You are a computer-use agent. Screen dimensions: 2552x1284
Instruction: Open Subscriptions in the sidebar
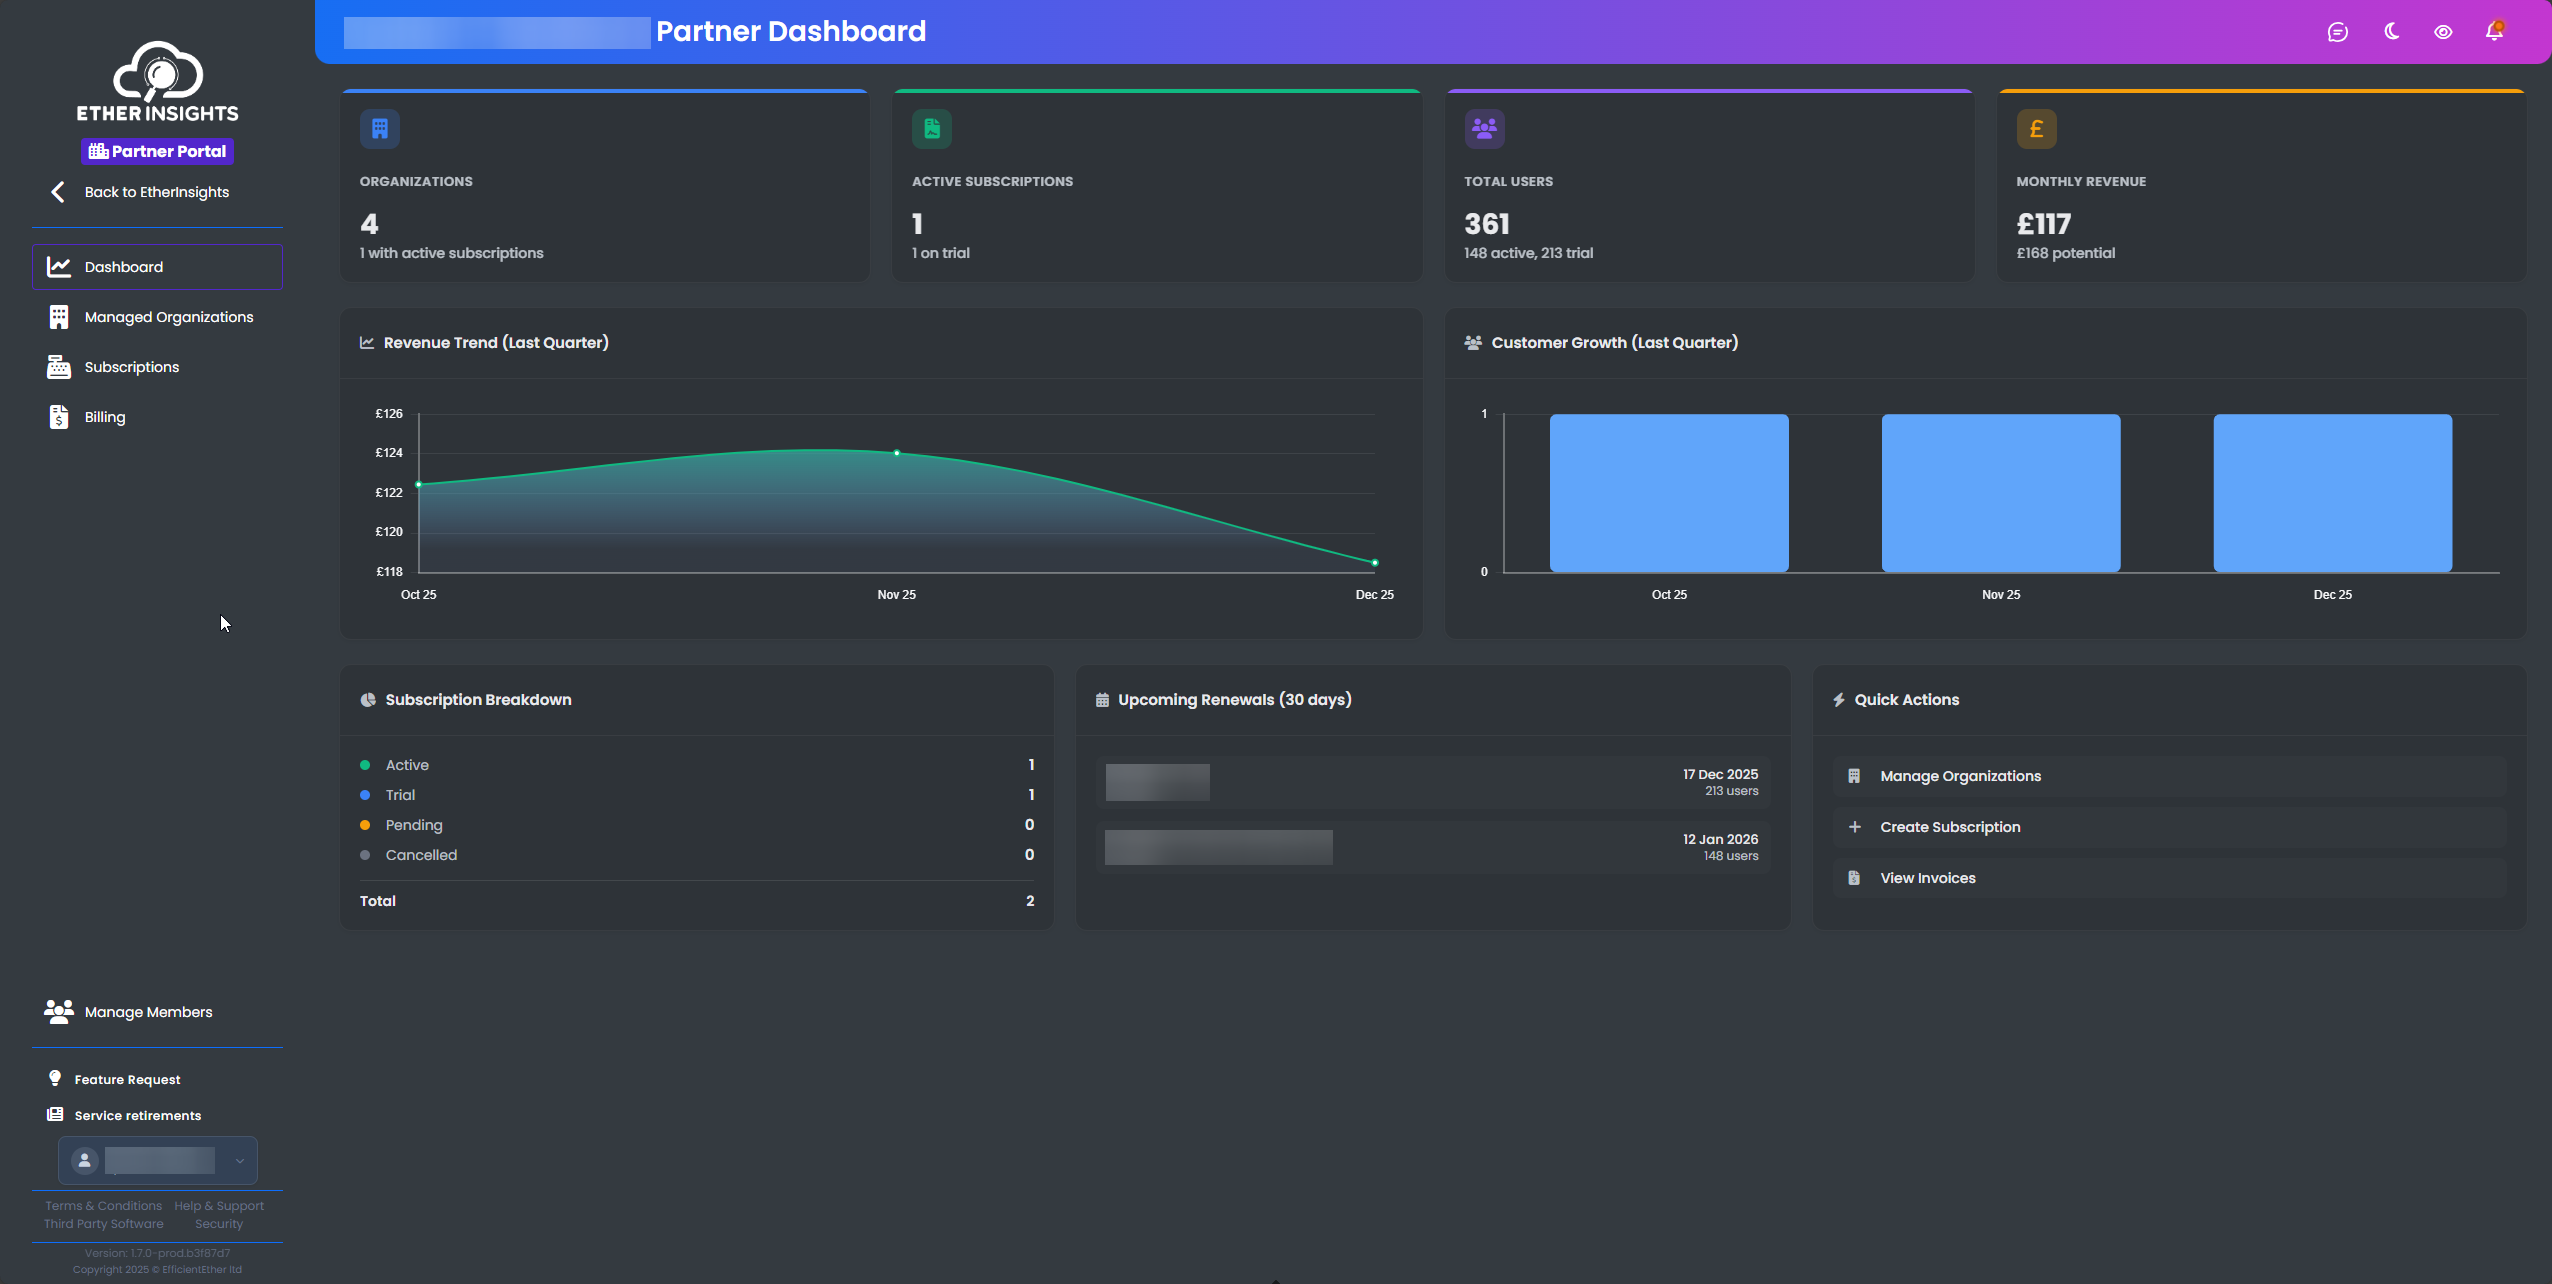[x=158, y=367]
